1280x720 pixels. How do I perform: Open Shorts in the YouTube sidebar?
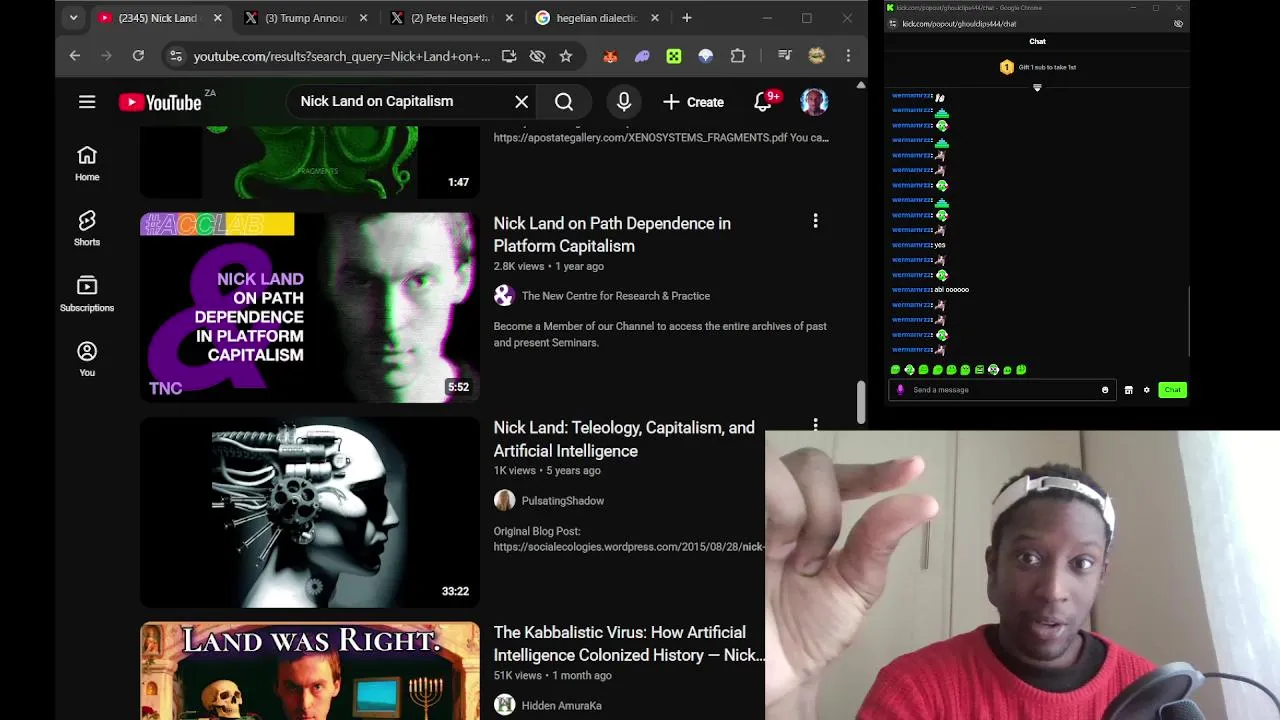click(87, 228)
